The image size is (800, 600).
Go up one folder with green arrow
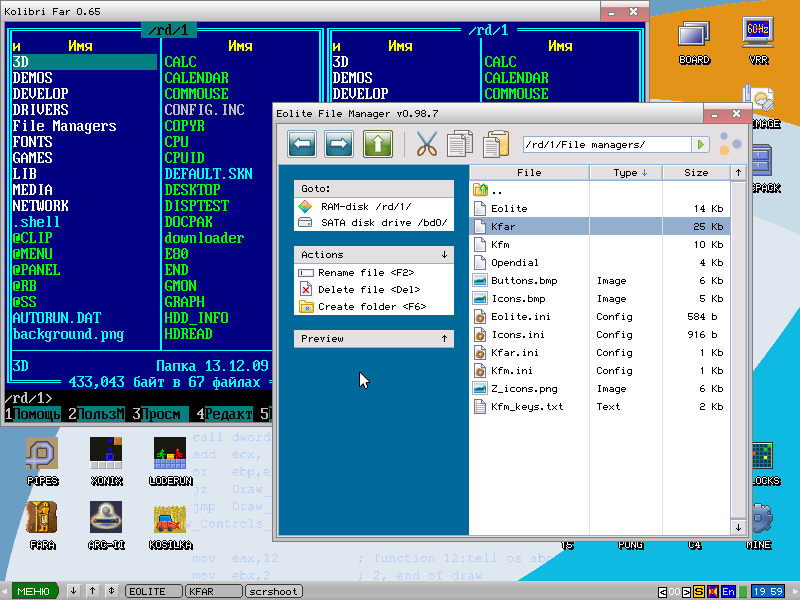(x=378, y=144)
